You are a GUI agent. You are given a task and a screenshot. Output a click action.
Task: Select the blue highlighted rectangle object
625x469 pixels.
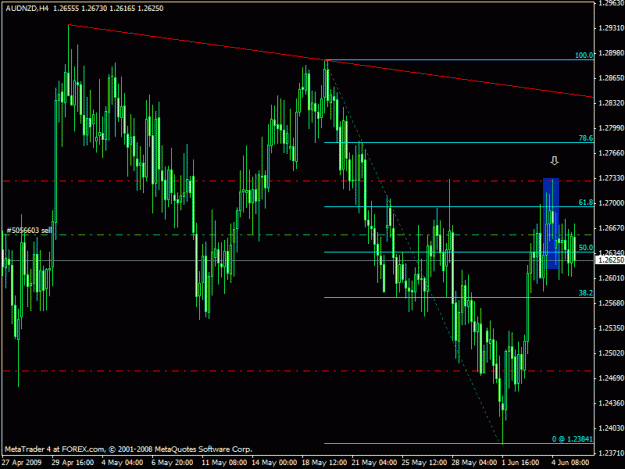[551, 223]
